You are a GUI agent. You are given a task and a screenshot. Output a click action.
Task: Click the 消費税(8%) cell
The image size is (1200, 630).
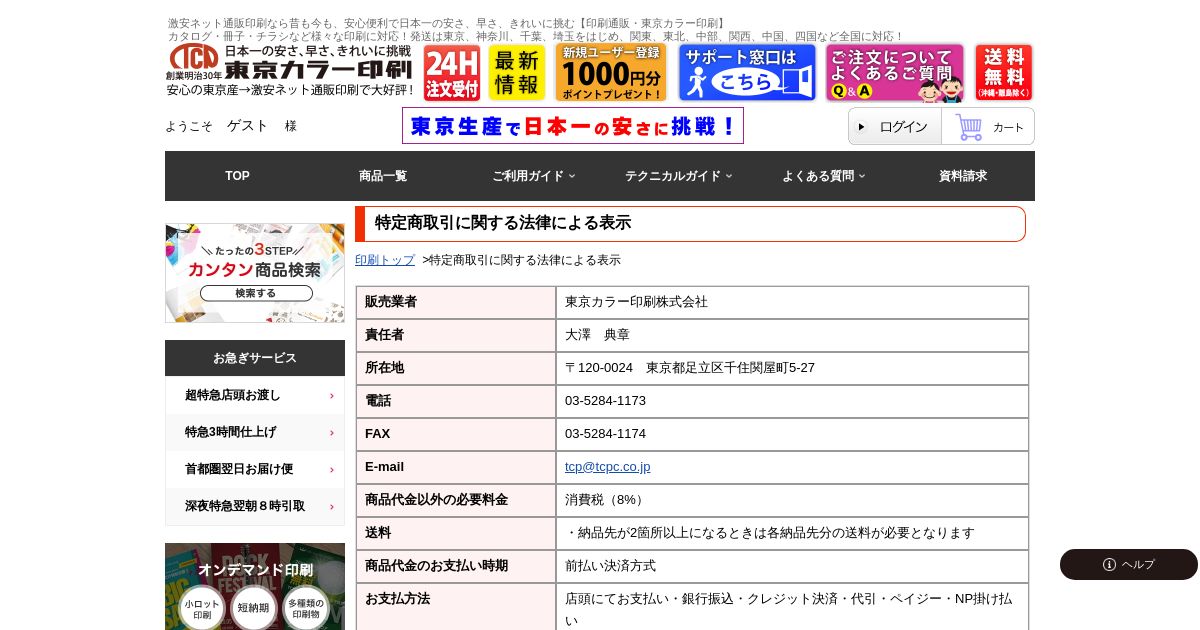coord(792,500)
